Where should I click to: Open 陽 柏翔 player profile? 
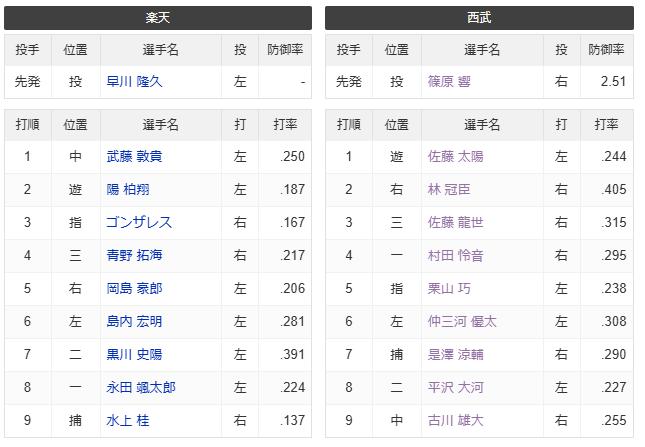128,190
